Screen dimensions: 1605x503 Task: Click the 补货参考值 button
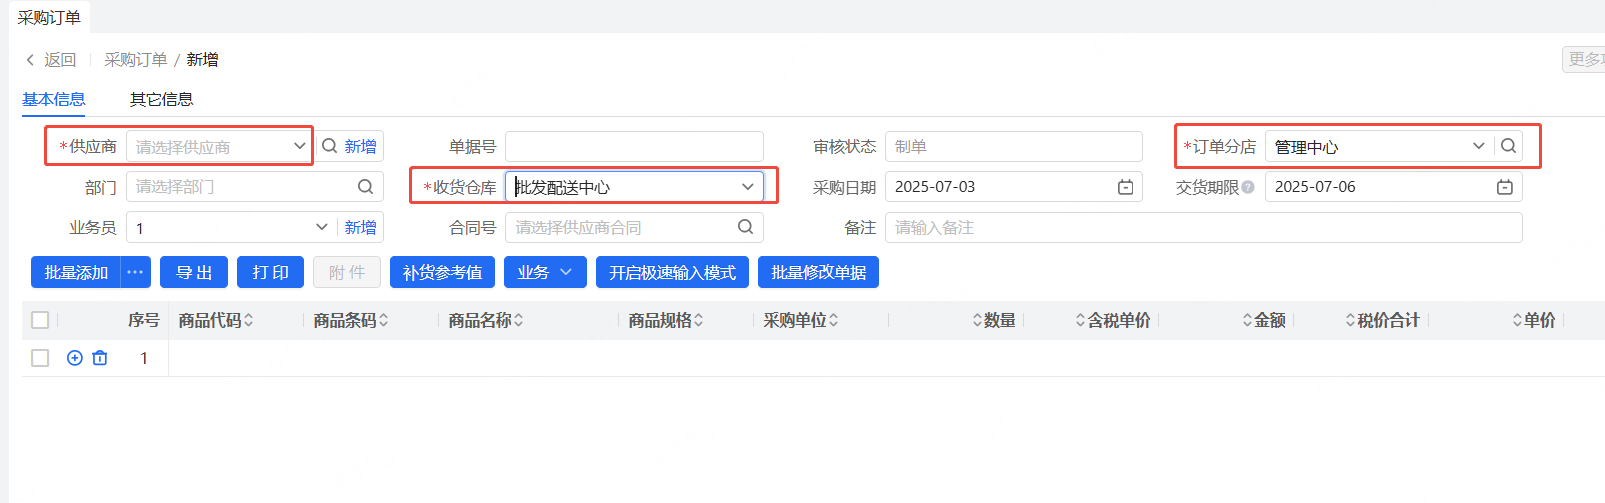click(x=442, y=272)
